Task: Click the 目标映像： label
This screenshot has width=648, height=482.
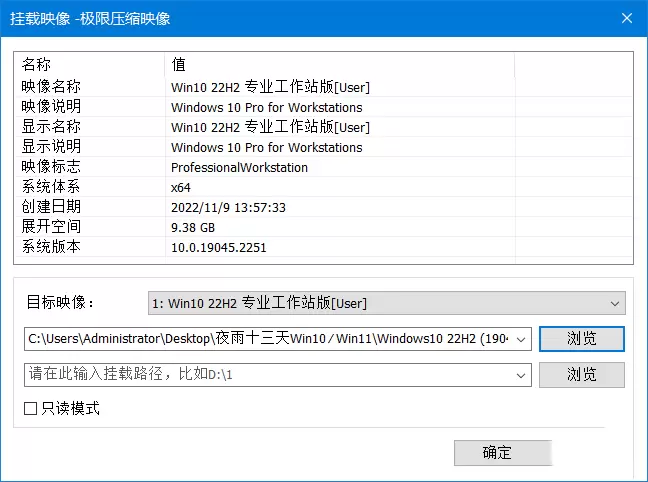Action: (x=60, y=302)
